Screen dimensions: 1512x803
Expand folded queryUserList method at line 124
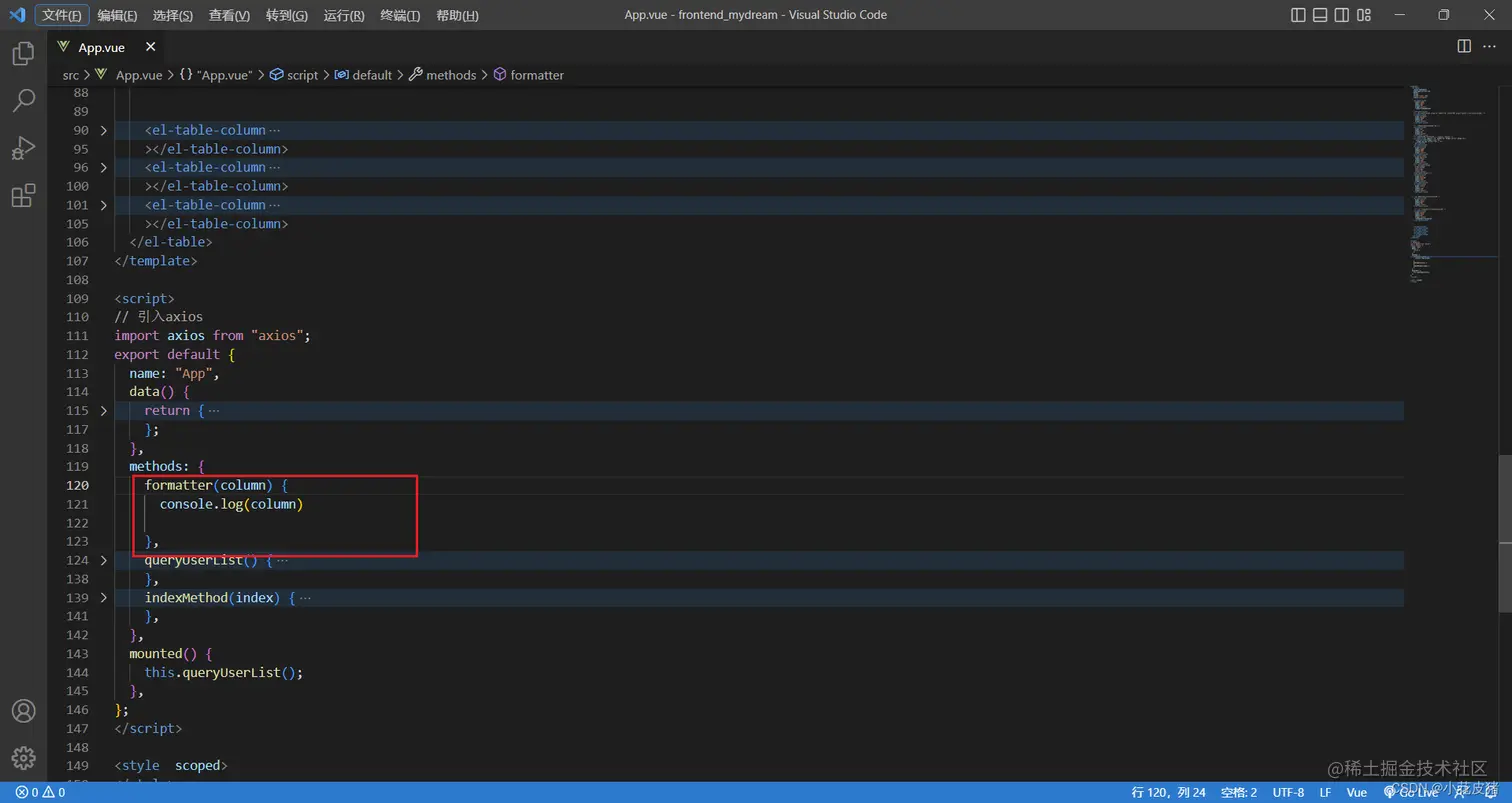coord(104,560)
